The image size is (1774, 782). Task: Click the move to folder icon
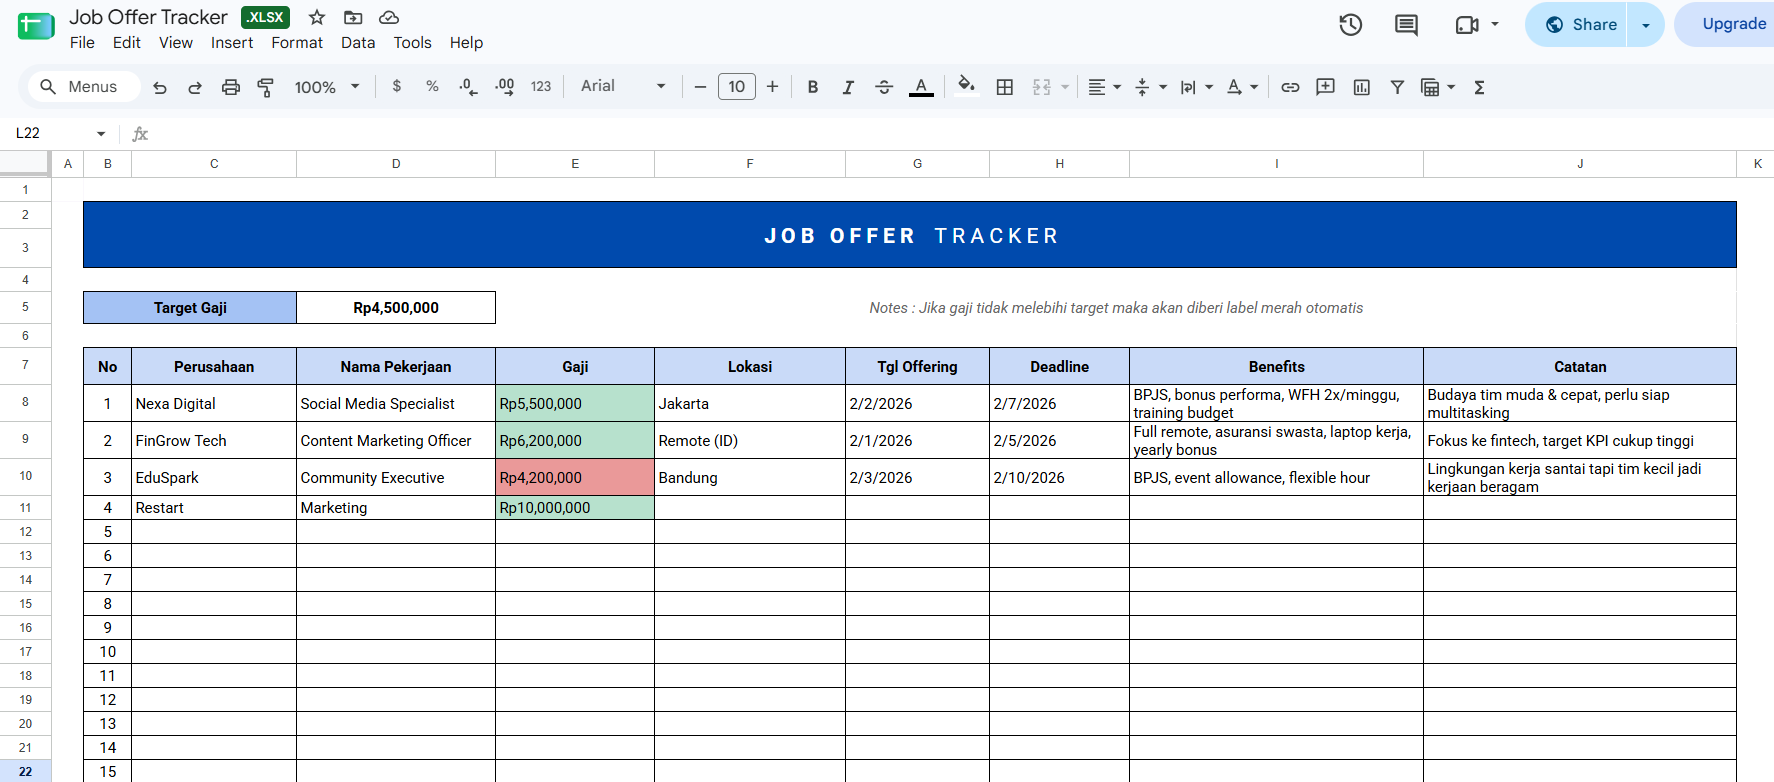353,17
